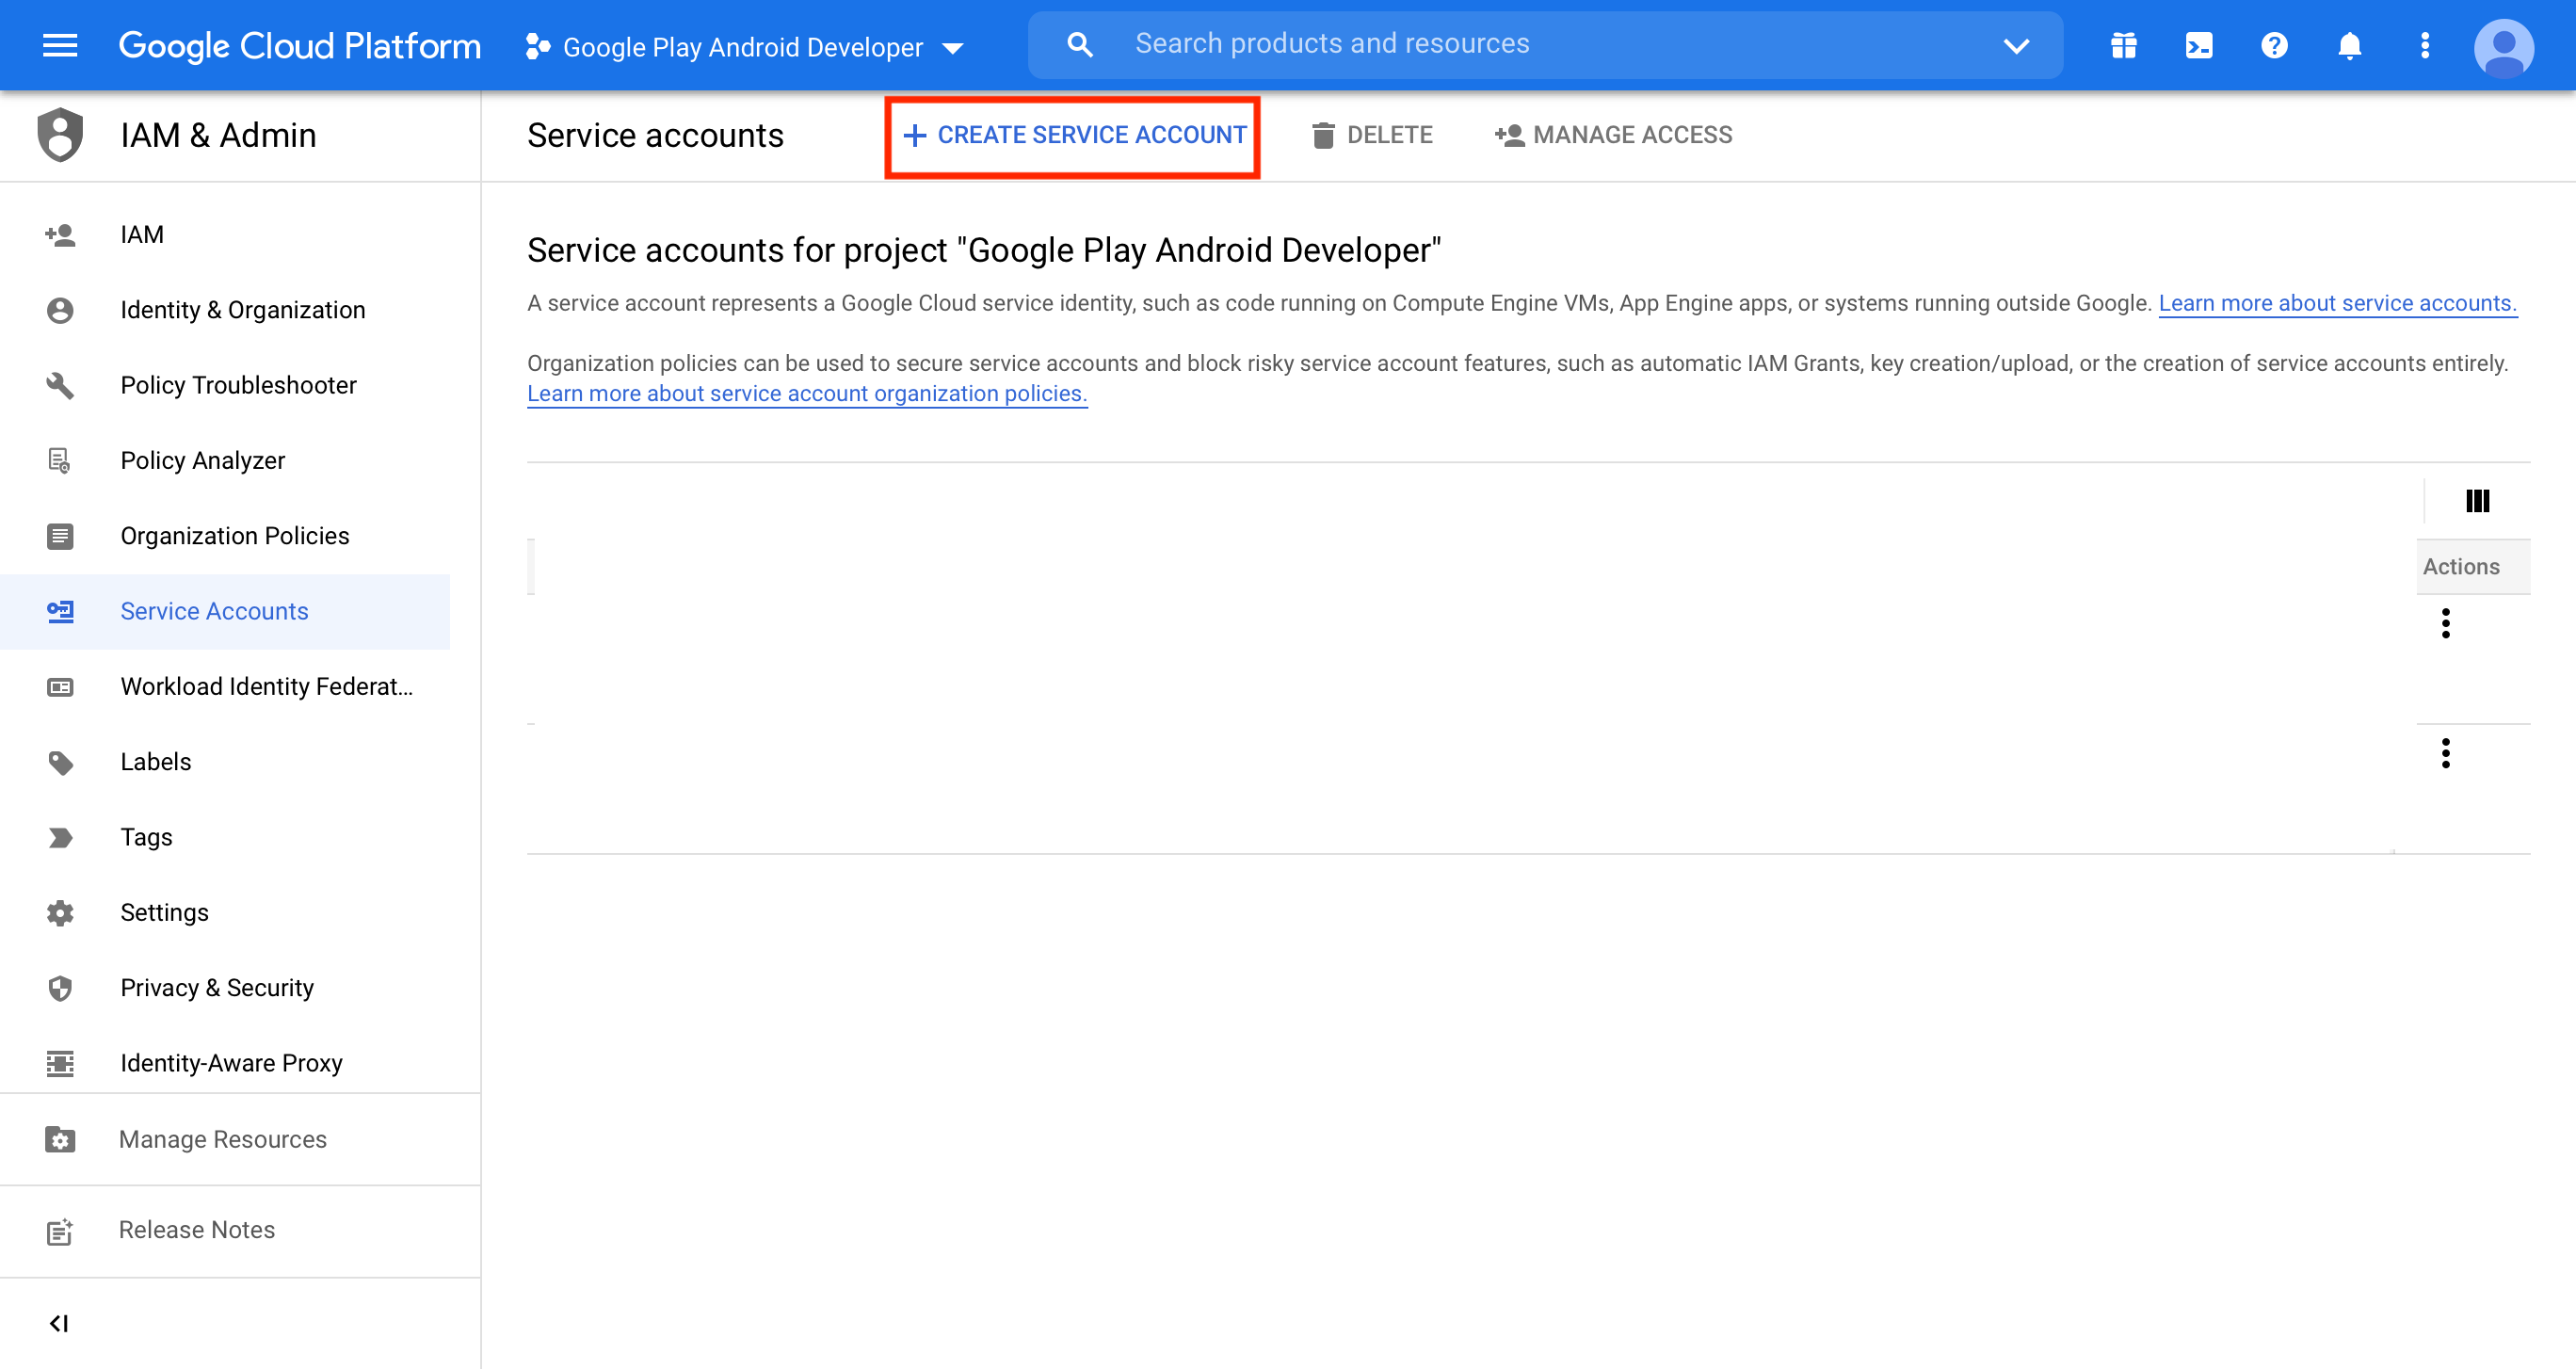The image size is (2576, 1369).
Task: Click the Settings gear icon
Action: [x=60, y=913]
